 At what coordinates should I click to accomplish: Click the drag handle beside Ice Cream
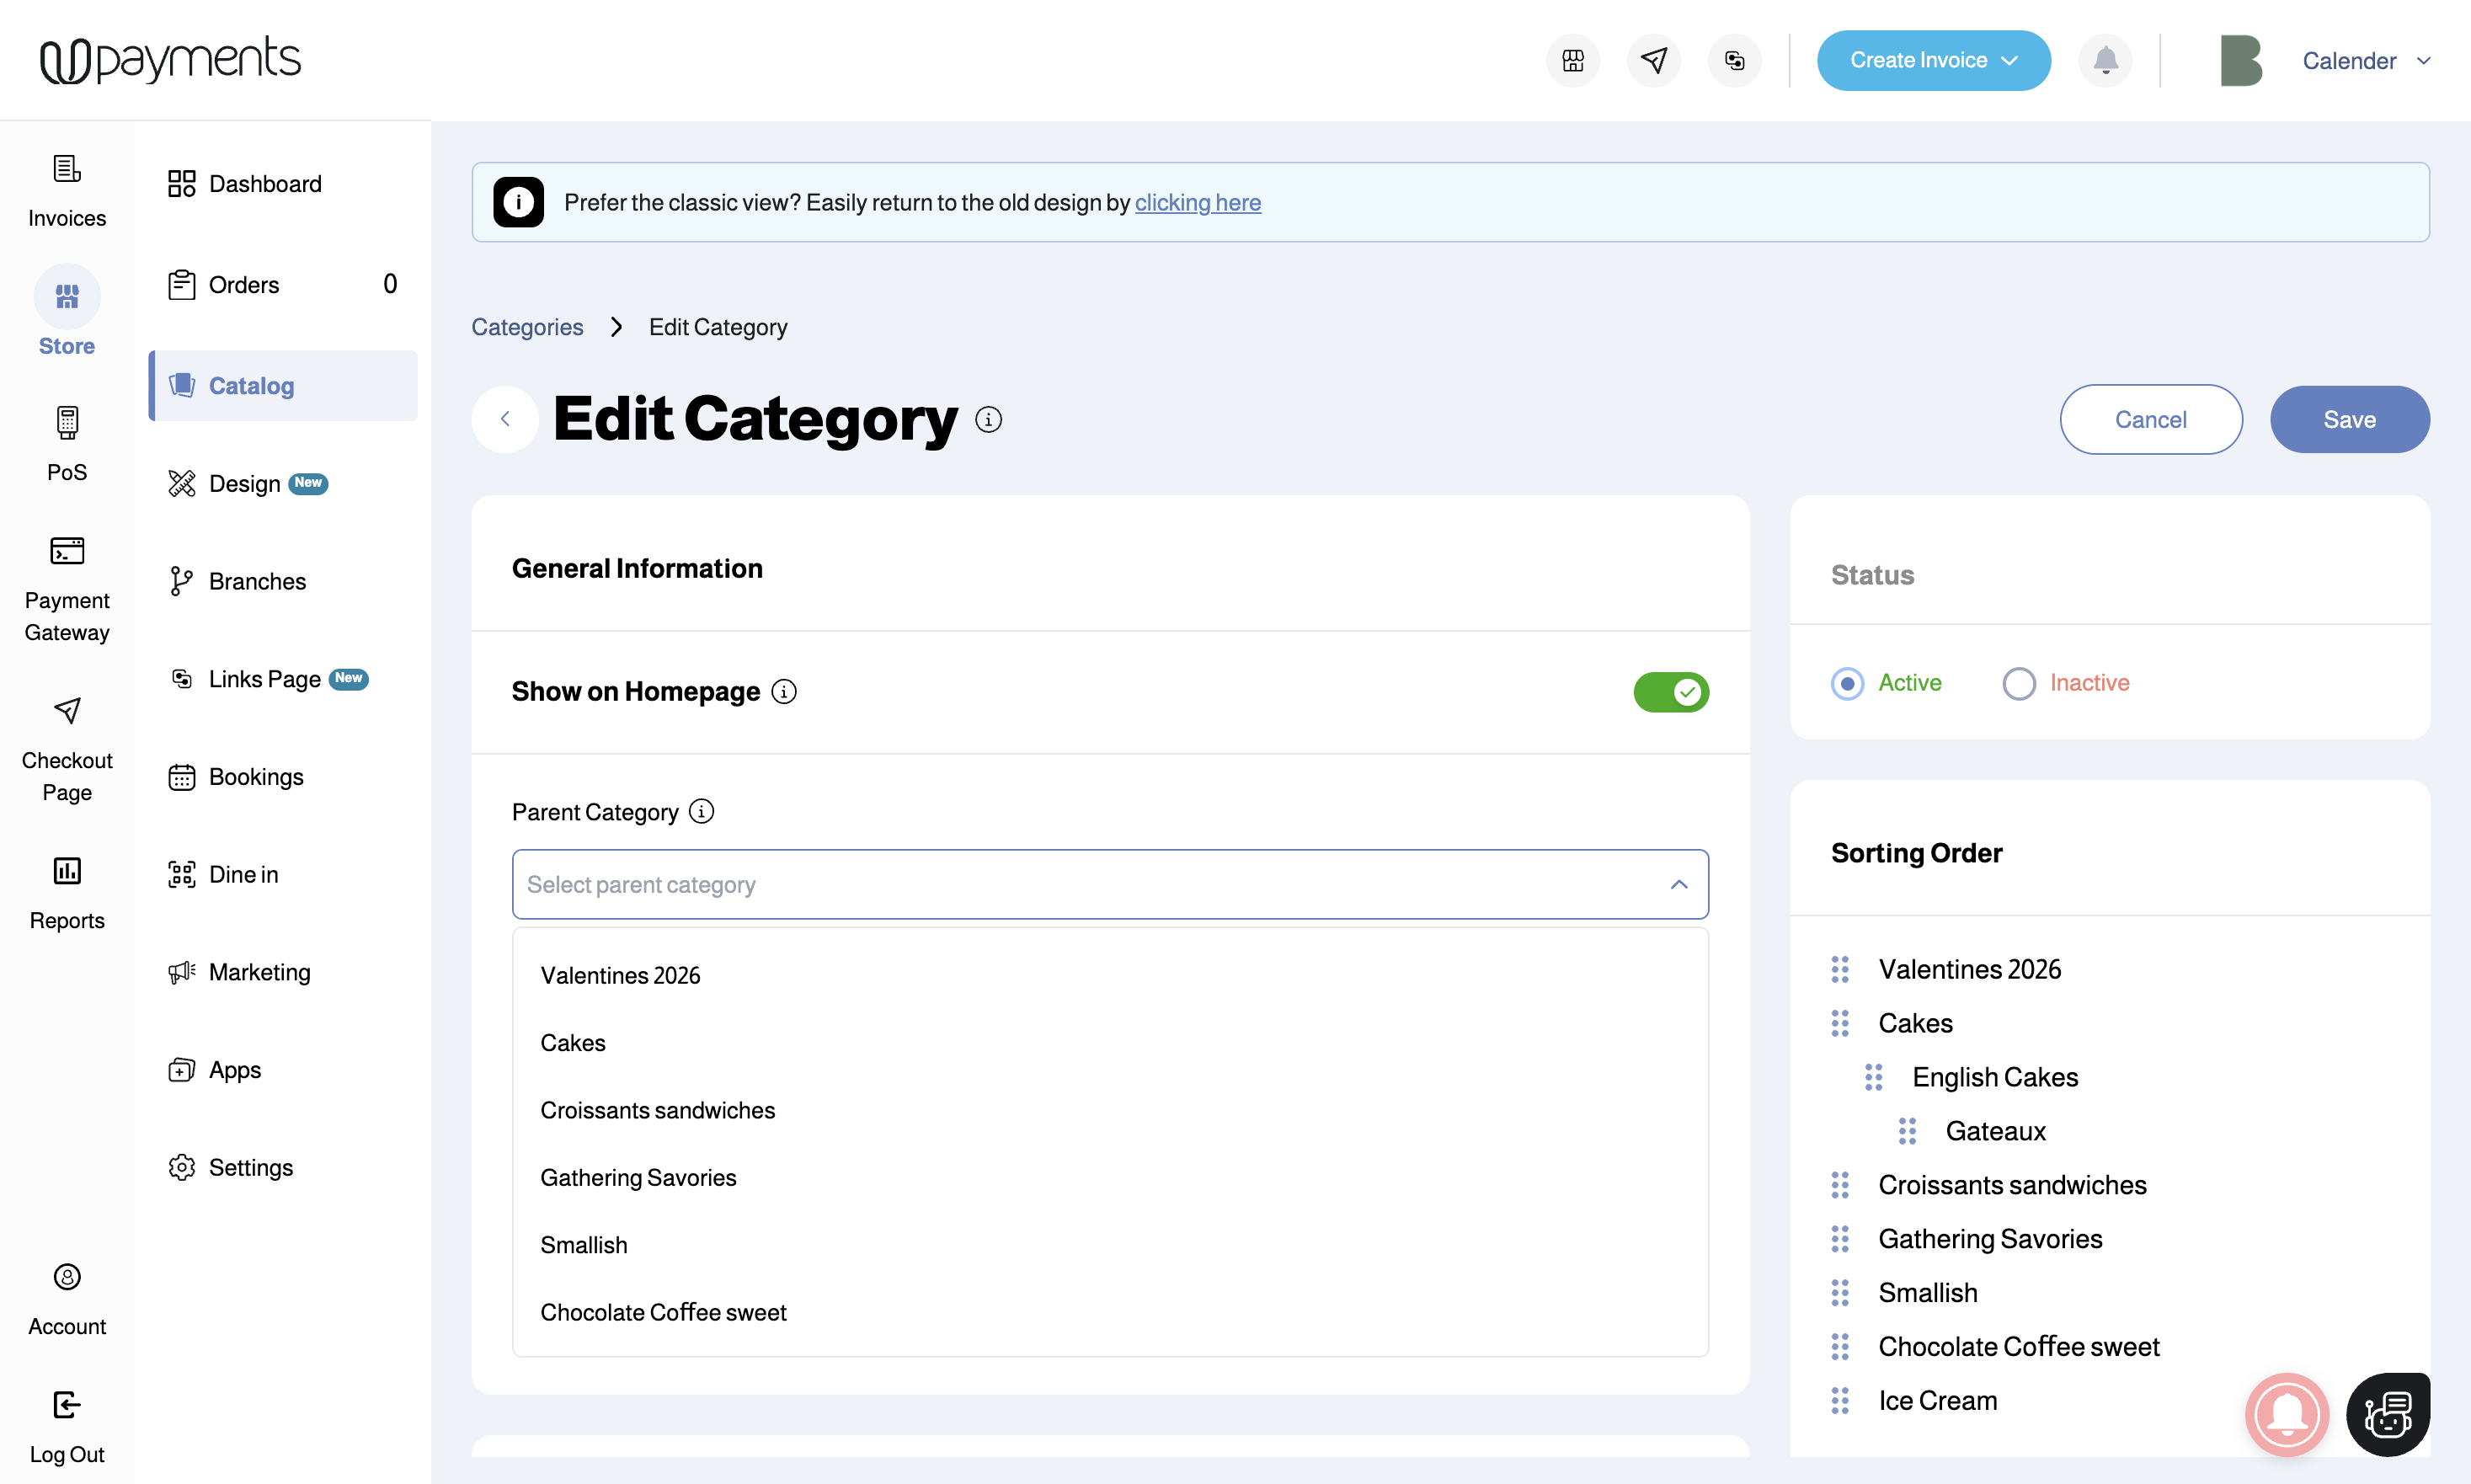[x=1840, y=1400]
